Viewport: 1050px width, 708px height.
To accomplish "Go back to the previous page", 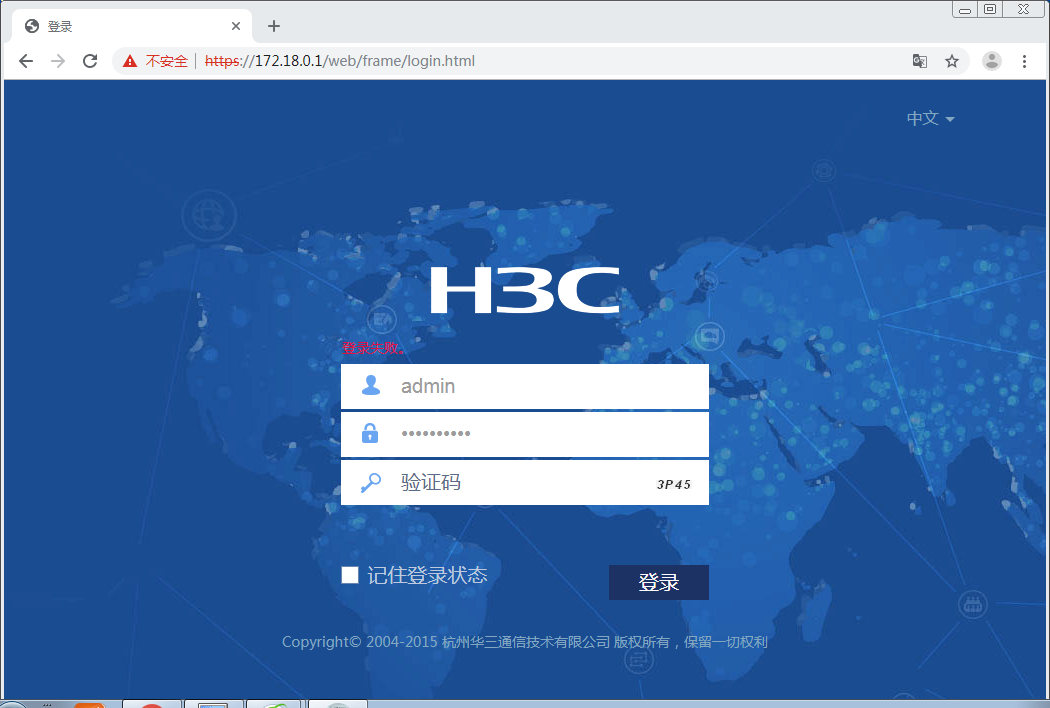I will [25, 61].
